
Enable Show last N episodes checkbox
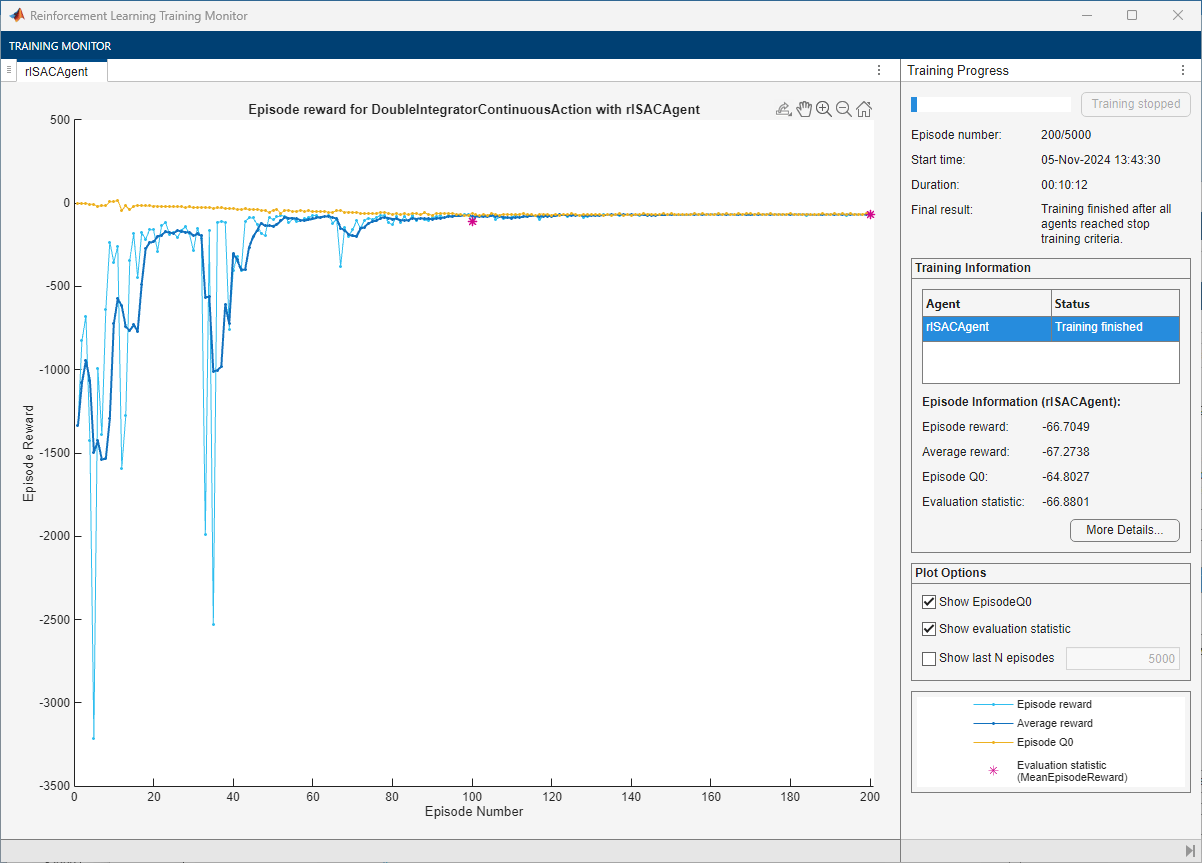coord(929,658)
